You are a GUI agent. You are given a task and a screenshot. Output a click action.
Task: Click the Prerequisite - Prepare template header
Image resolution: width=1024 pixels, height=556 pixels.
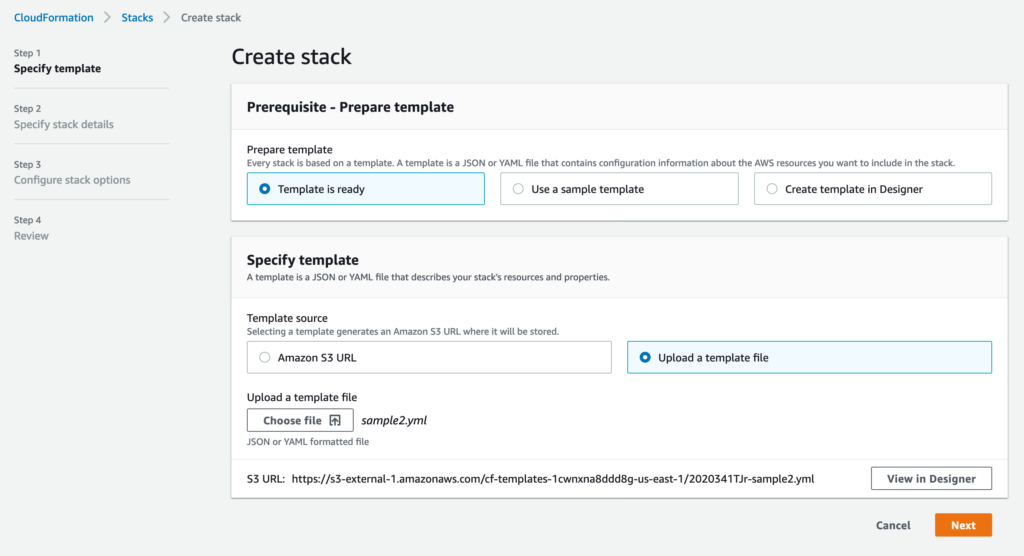point(350,107)
